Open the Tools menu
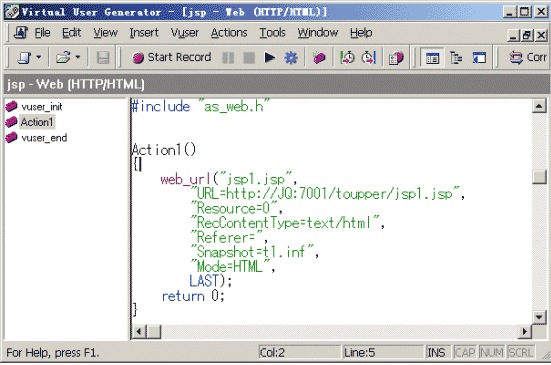551x365 pixels. coord(272,33)
